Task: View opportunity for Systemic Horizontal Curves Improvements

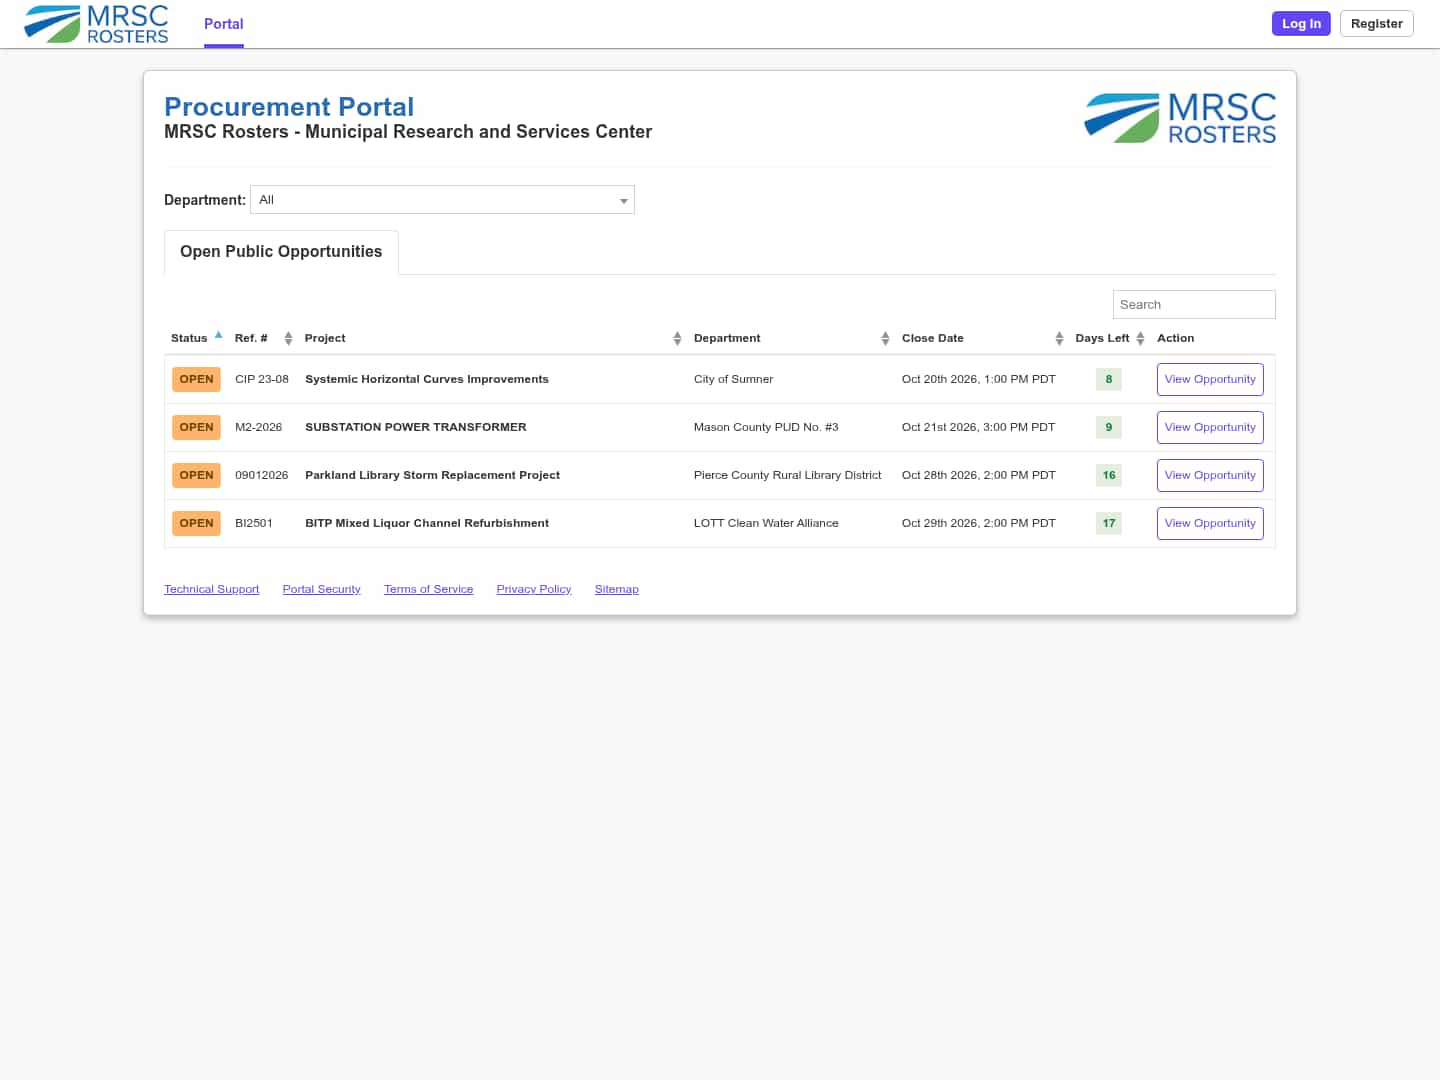Action: (x=1210, y=380)
